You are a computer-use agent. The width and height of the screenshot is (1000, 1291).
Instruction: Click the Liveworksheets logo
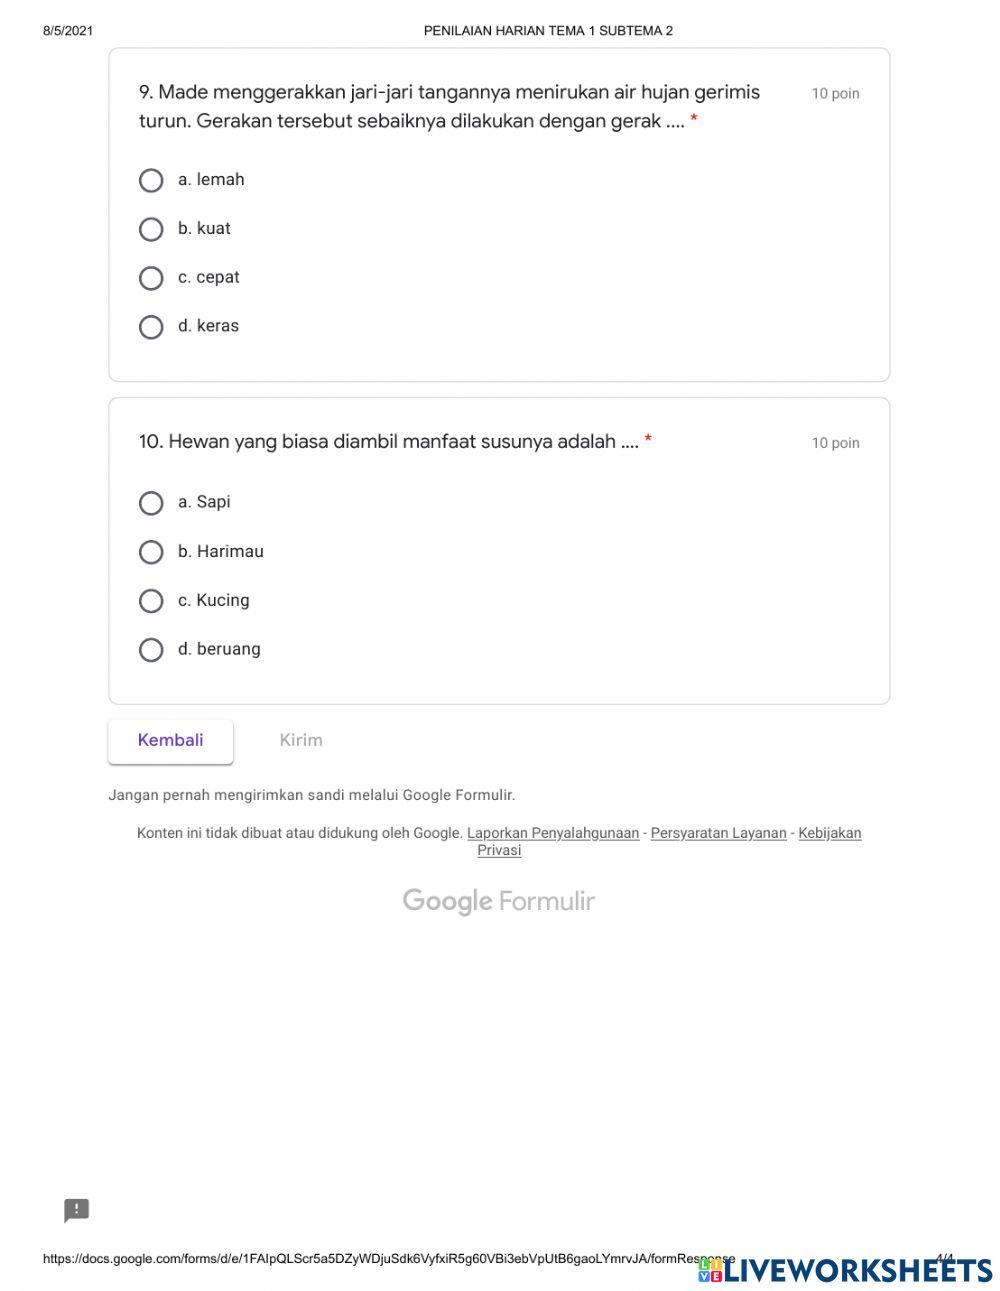[x=845, y=1270]
